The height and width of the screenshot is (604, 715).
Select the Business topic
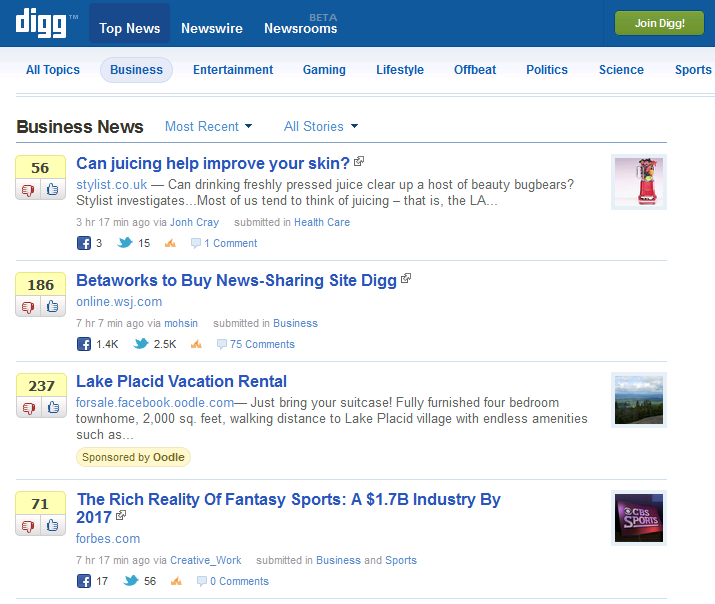point(136,70)
